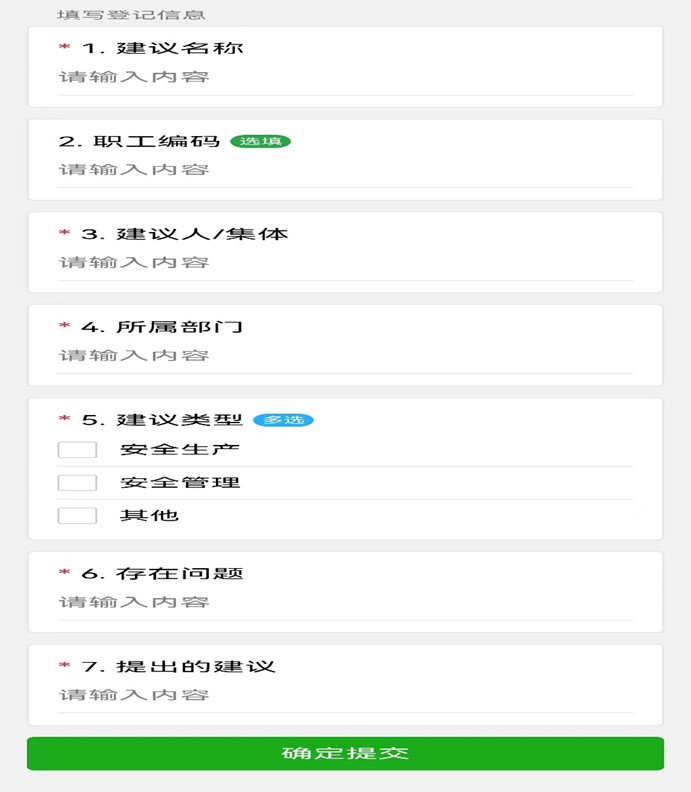This screenshot has width=691, height=792.
Task: Focus the 提出的建议 text input box
Action: (x=345, y=695)
